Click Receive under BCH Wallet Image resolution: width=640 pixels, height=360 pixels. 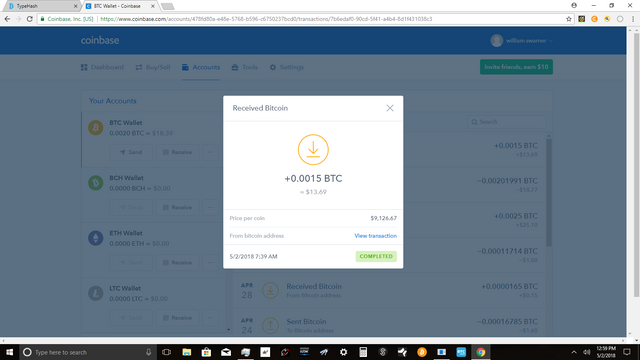pyautogui.click(x=178, y=207)
